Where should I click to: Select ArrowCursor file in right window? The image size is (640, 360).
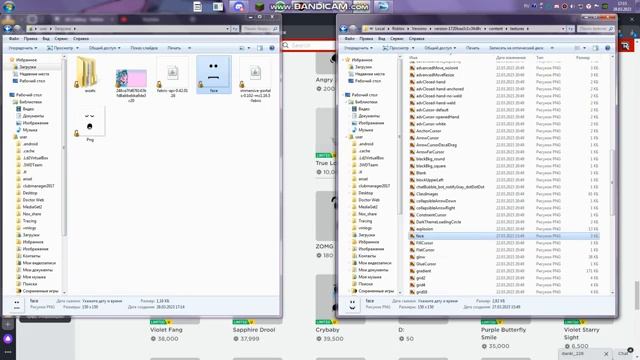pyautogui.click(x=427, y=138)
